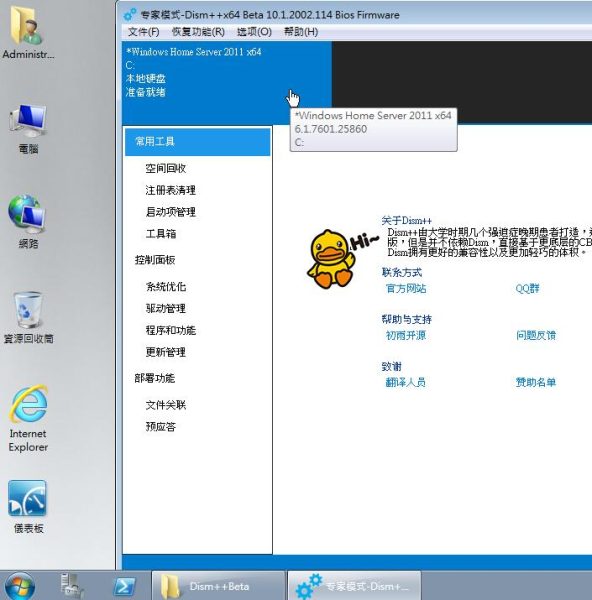The width and height of the screenshot is (592, 600).
Task: Click the 本地硬盘 text in image tile
Action: (x=146, y=79)
